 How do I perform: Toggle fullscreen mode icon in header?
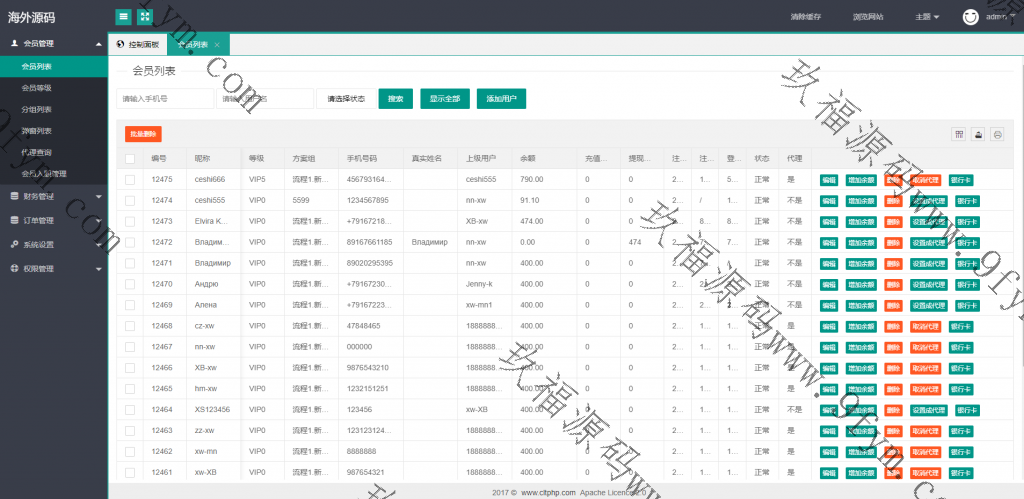tap(145, 16)
